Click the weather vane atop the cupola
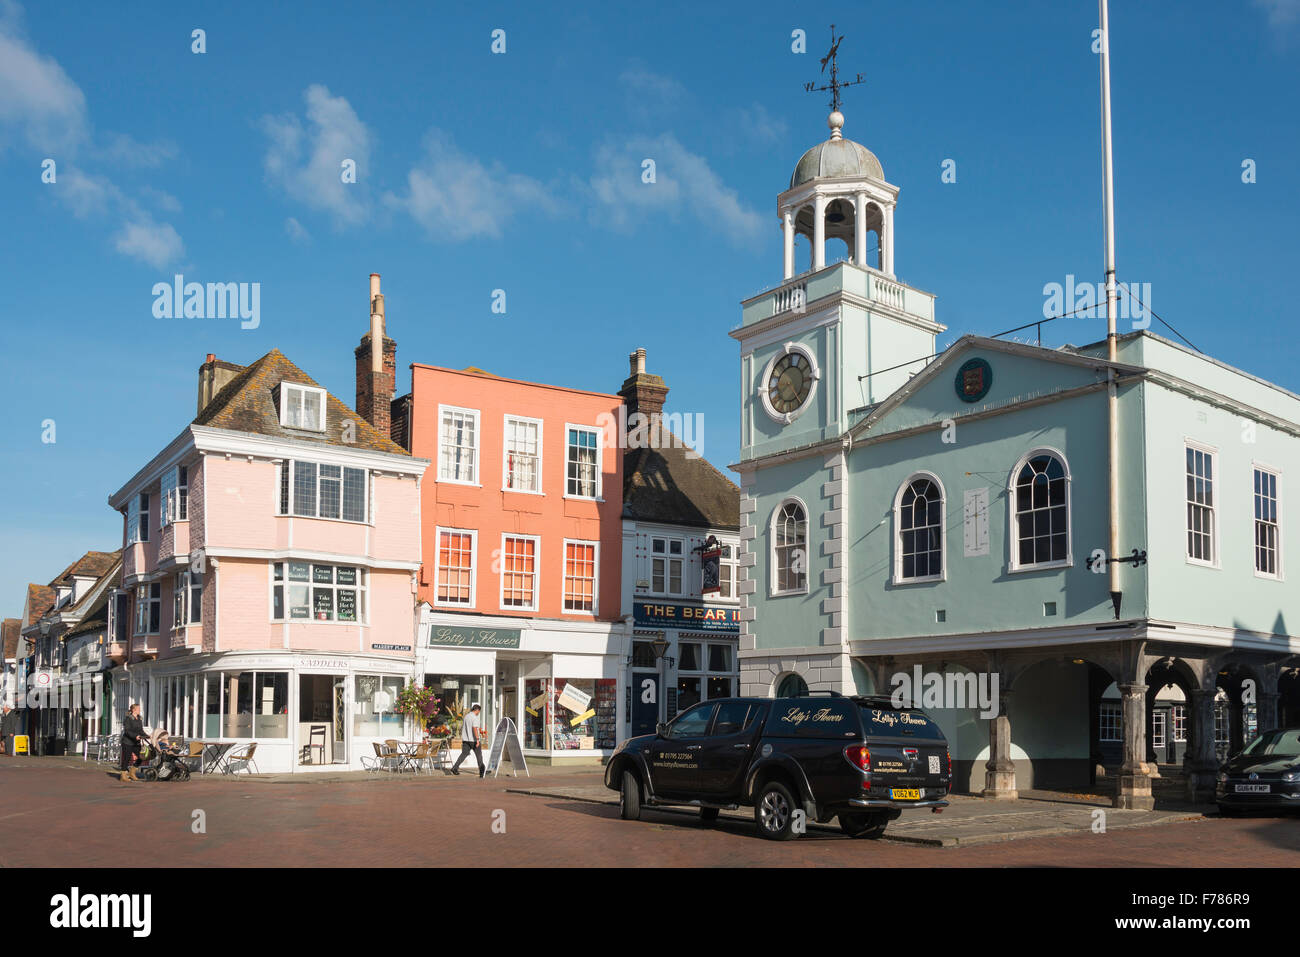Screen dimensions: 1300x957 pyautogui.click(x=833, y=69)
